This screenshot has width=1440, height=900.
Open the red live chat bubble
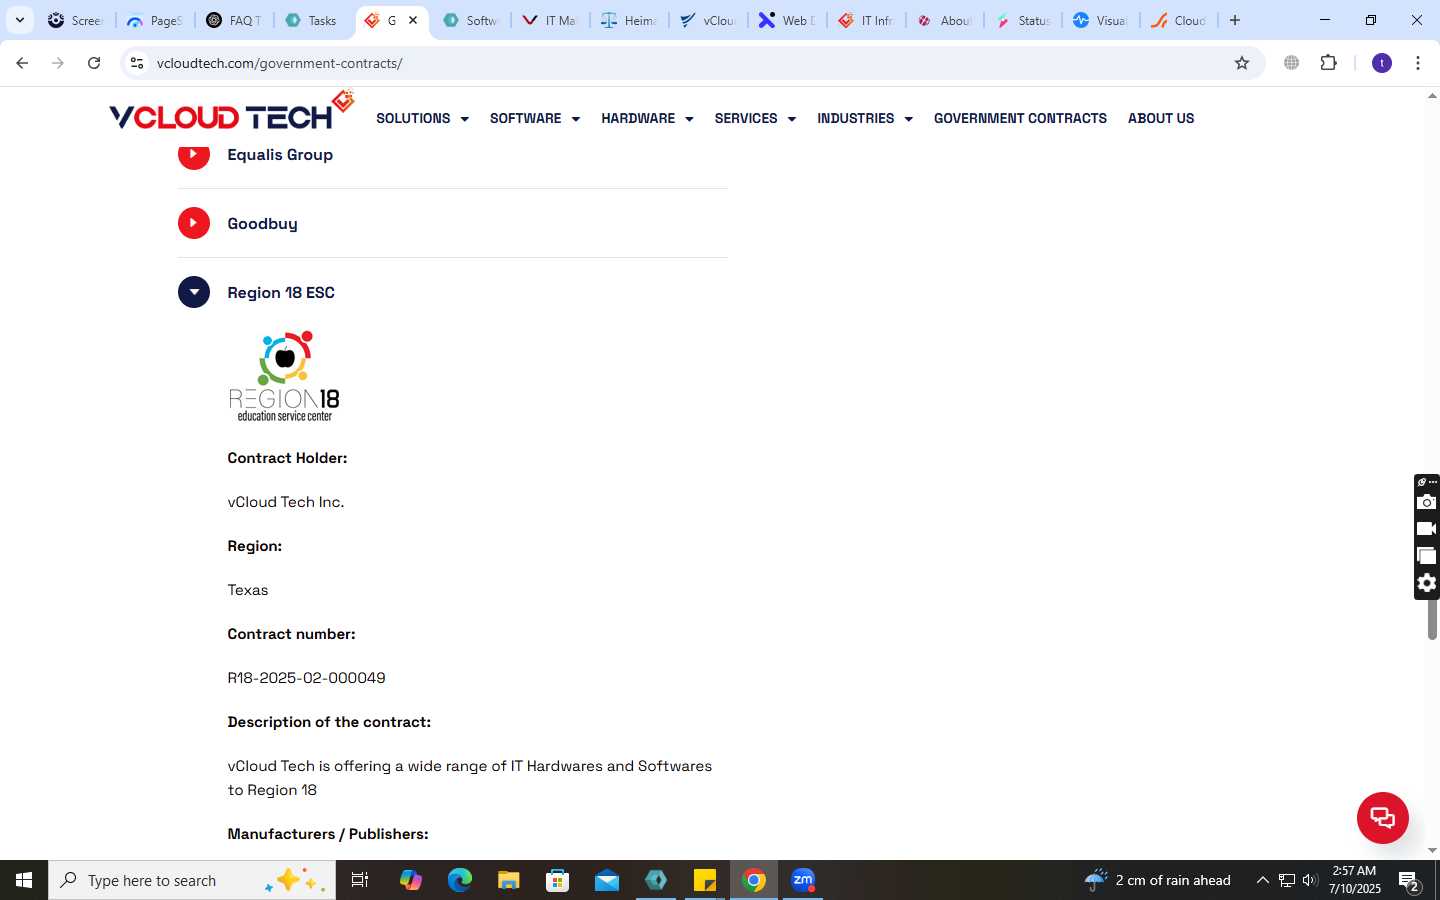pos(1382,817)
